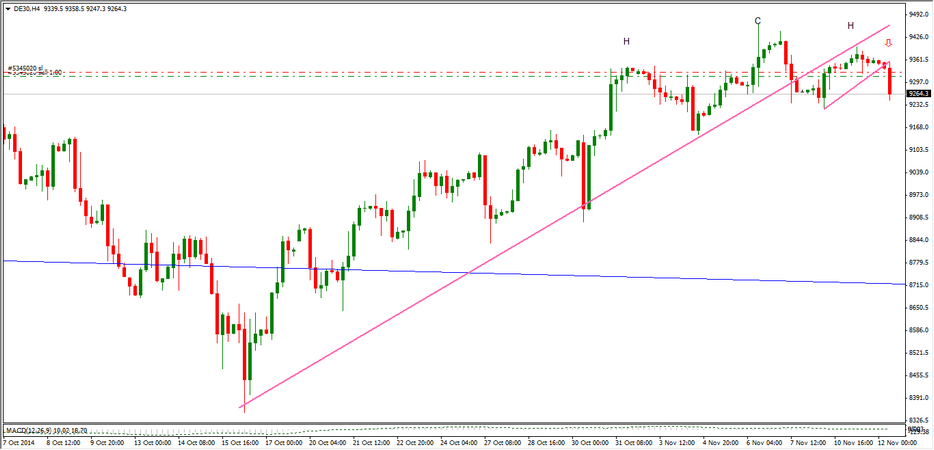Click the current price tag 9264.3
The height and width of the screenshot is (450, 934).
(x=918, y=94)
